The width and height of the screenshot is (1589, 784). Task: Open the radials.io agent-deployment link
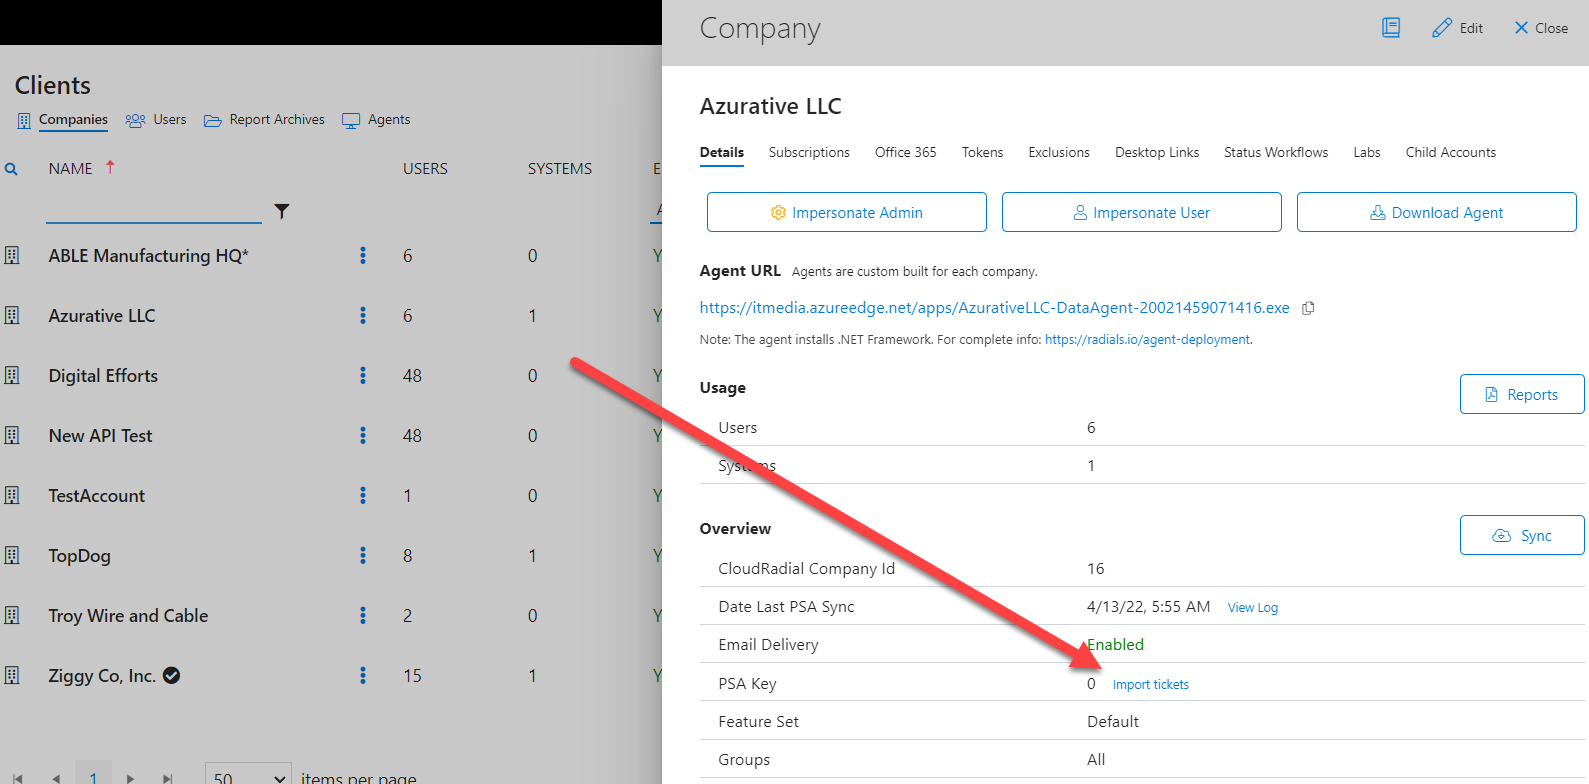click(1147, 340)
